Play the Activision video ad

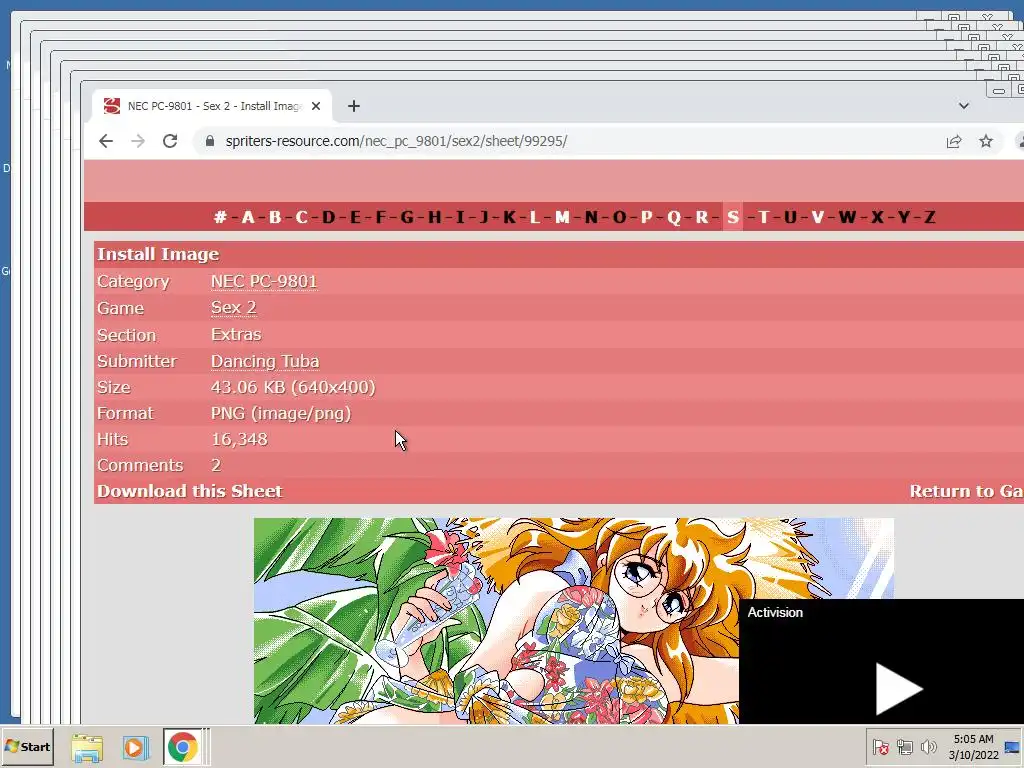[x=898, y=689]
